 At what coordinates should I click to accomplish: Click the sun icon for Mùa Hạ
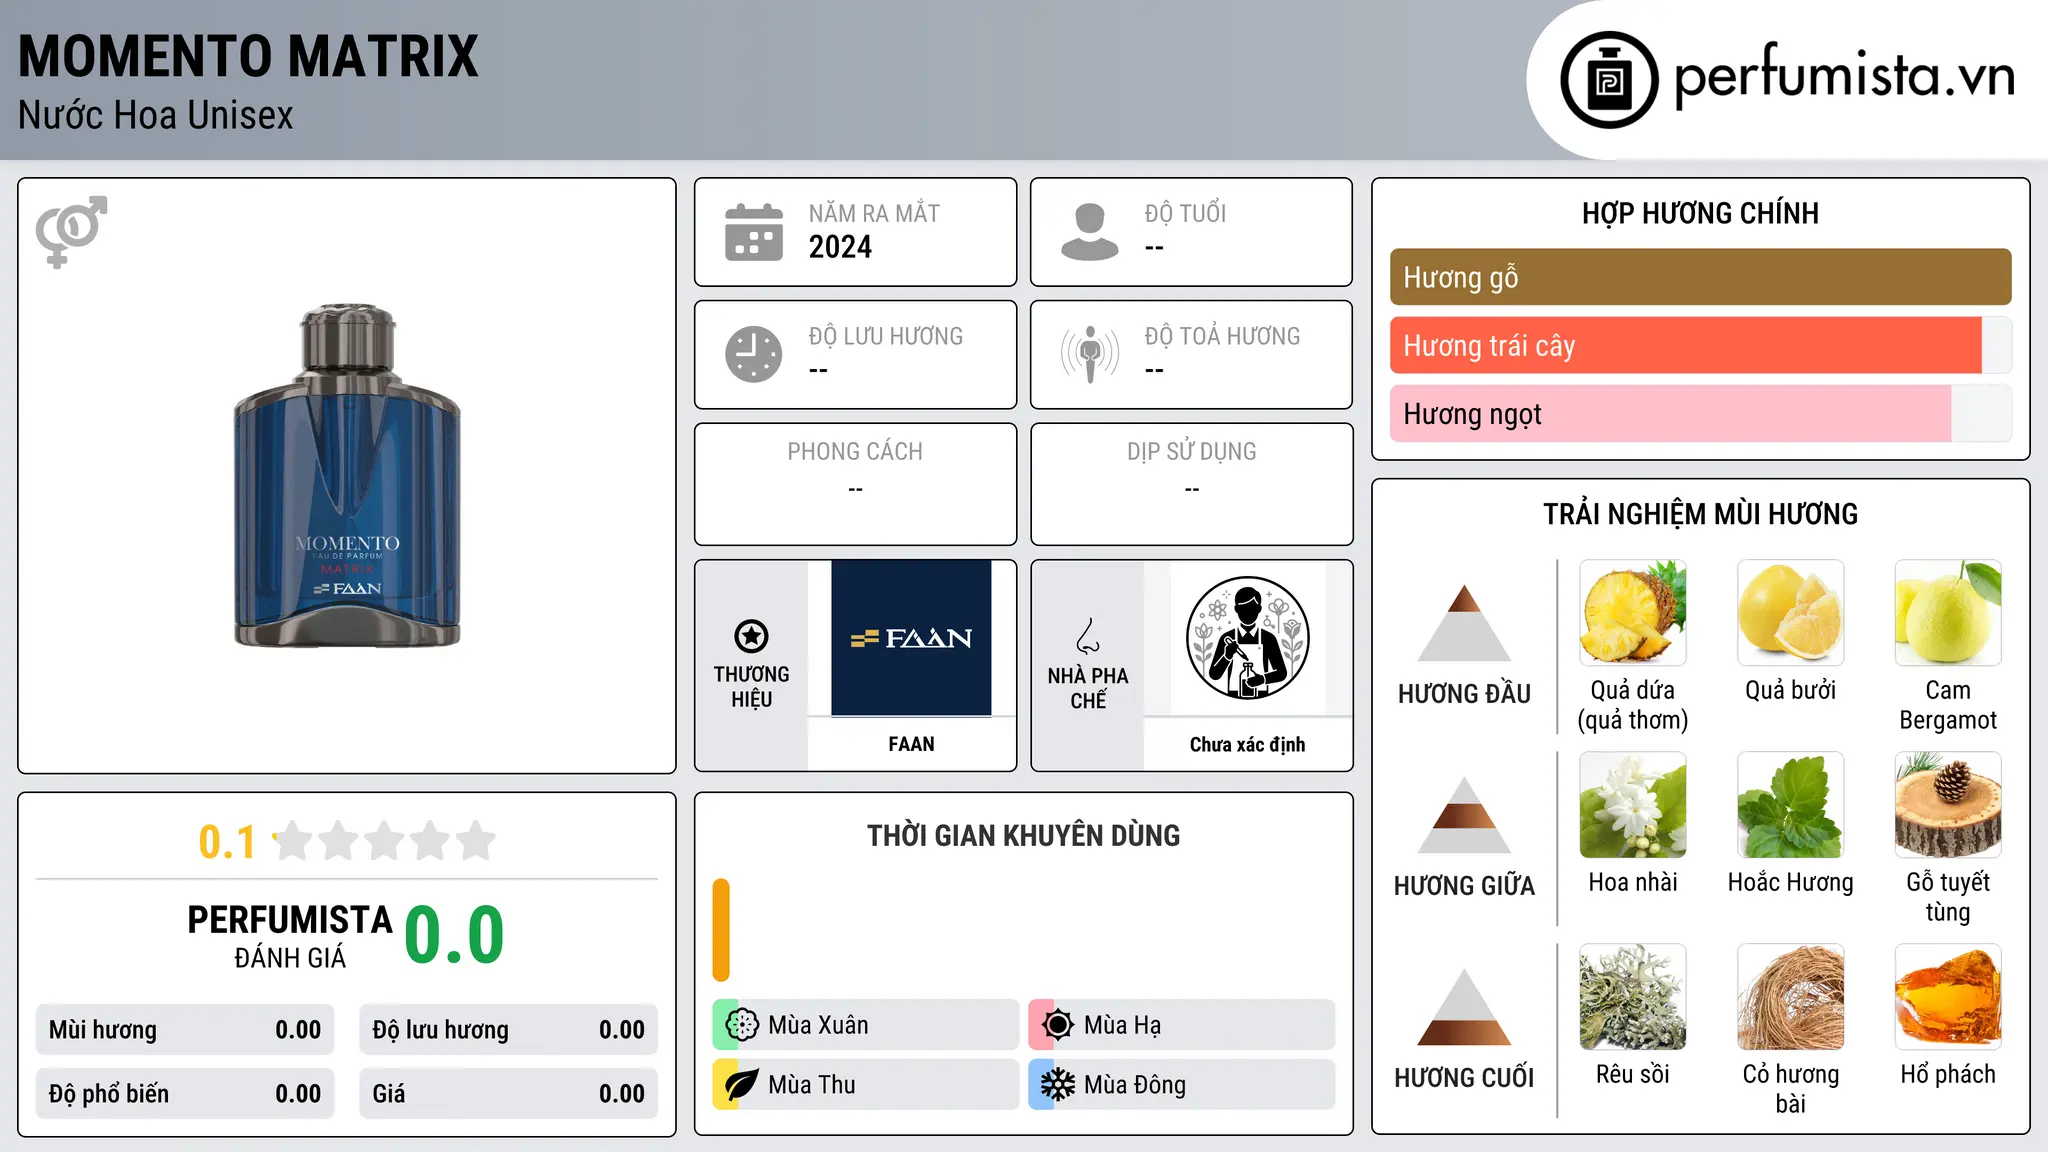point(1057,1025)
